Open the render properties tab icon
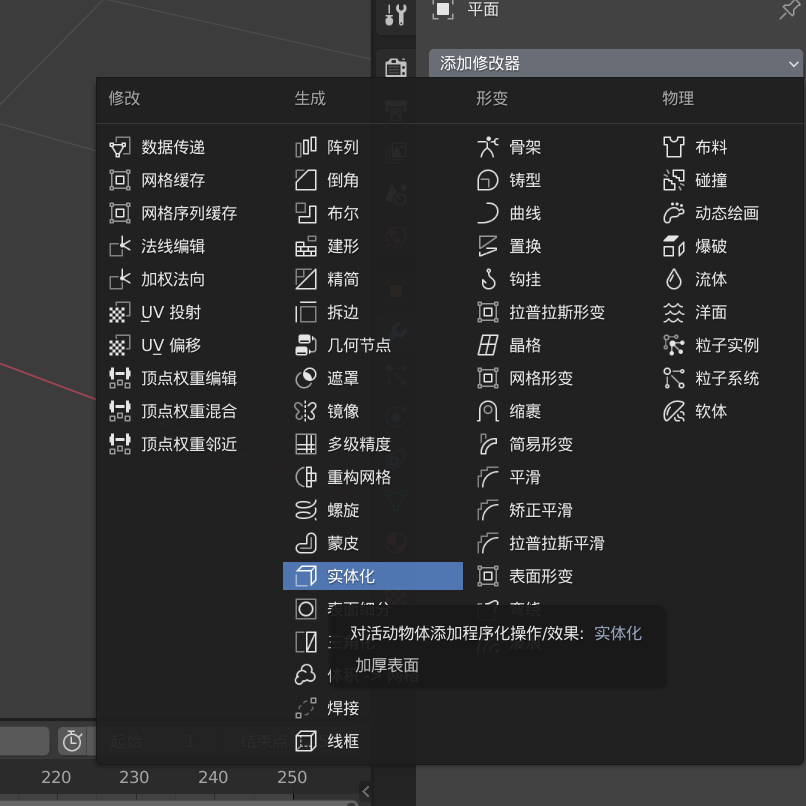The height and width of the screenshot is (806, 806). (x=396, y=67)
